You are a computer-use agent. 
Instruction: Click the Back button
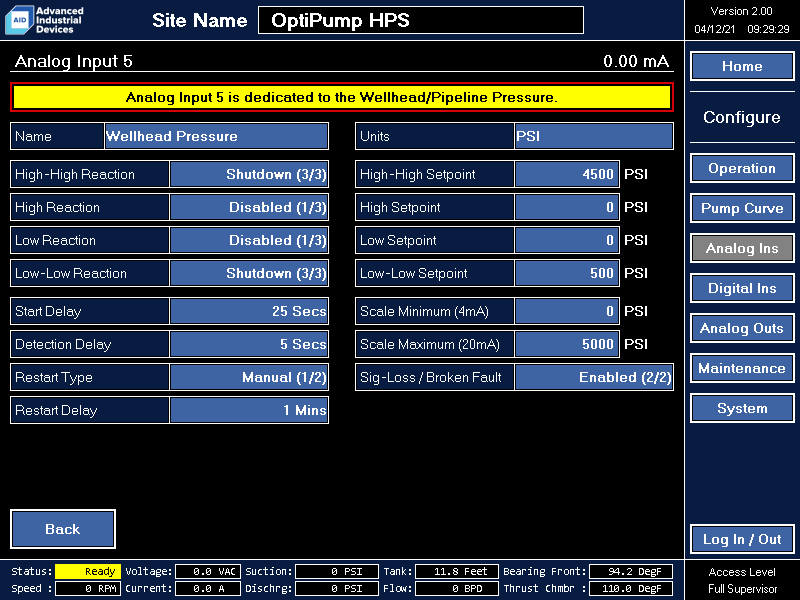(63, 529)
